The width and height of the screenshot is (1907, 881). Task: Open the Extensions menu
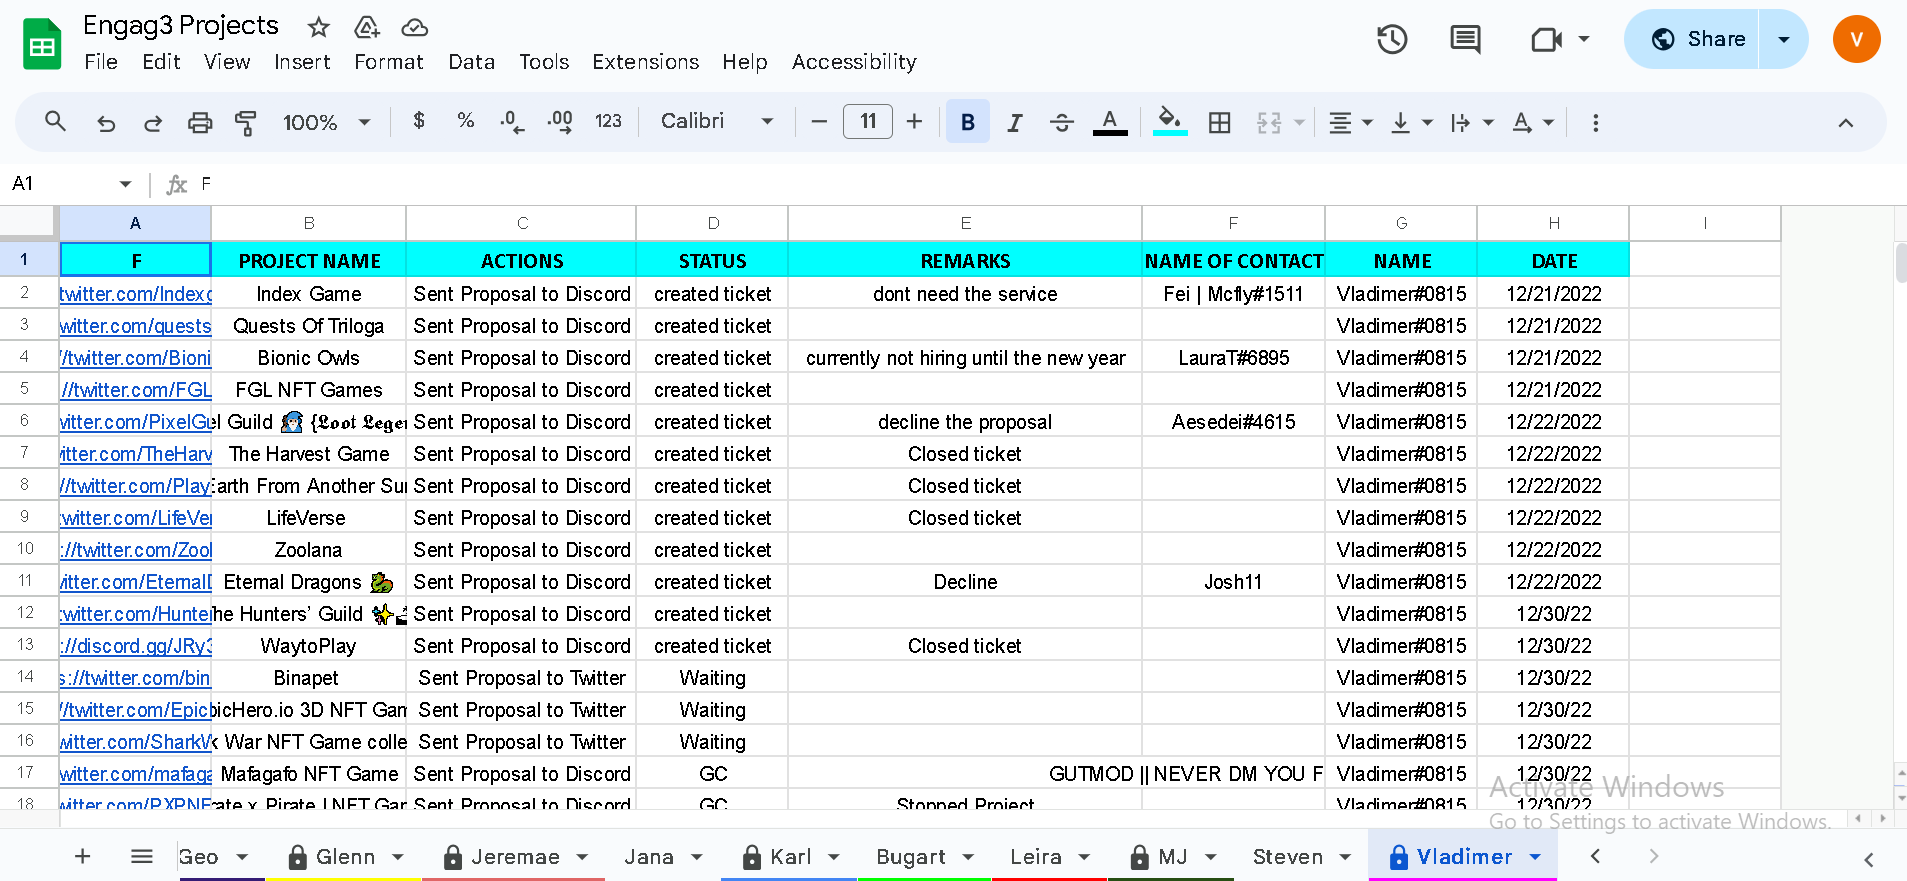(646, 62)
